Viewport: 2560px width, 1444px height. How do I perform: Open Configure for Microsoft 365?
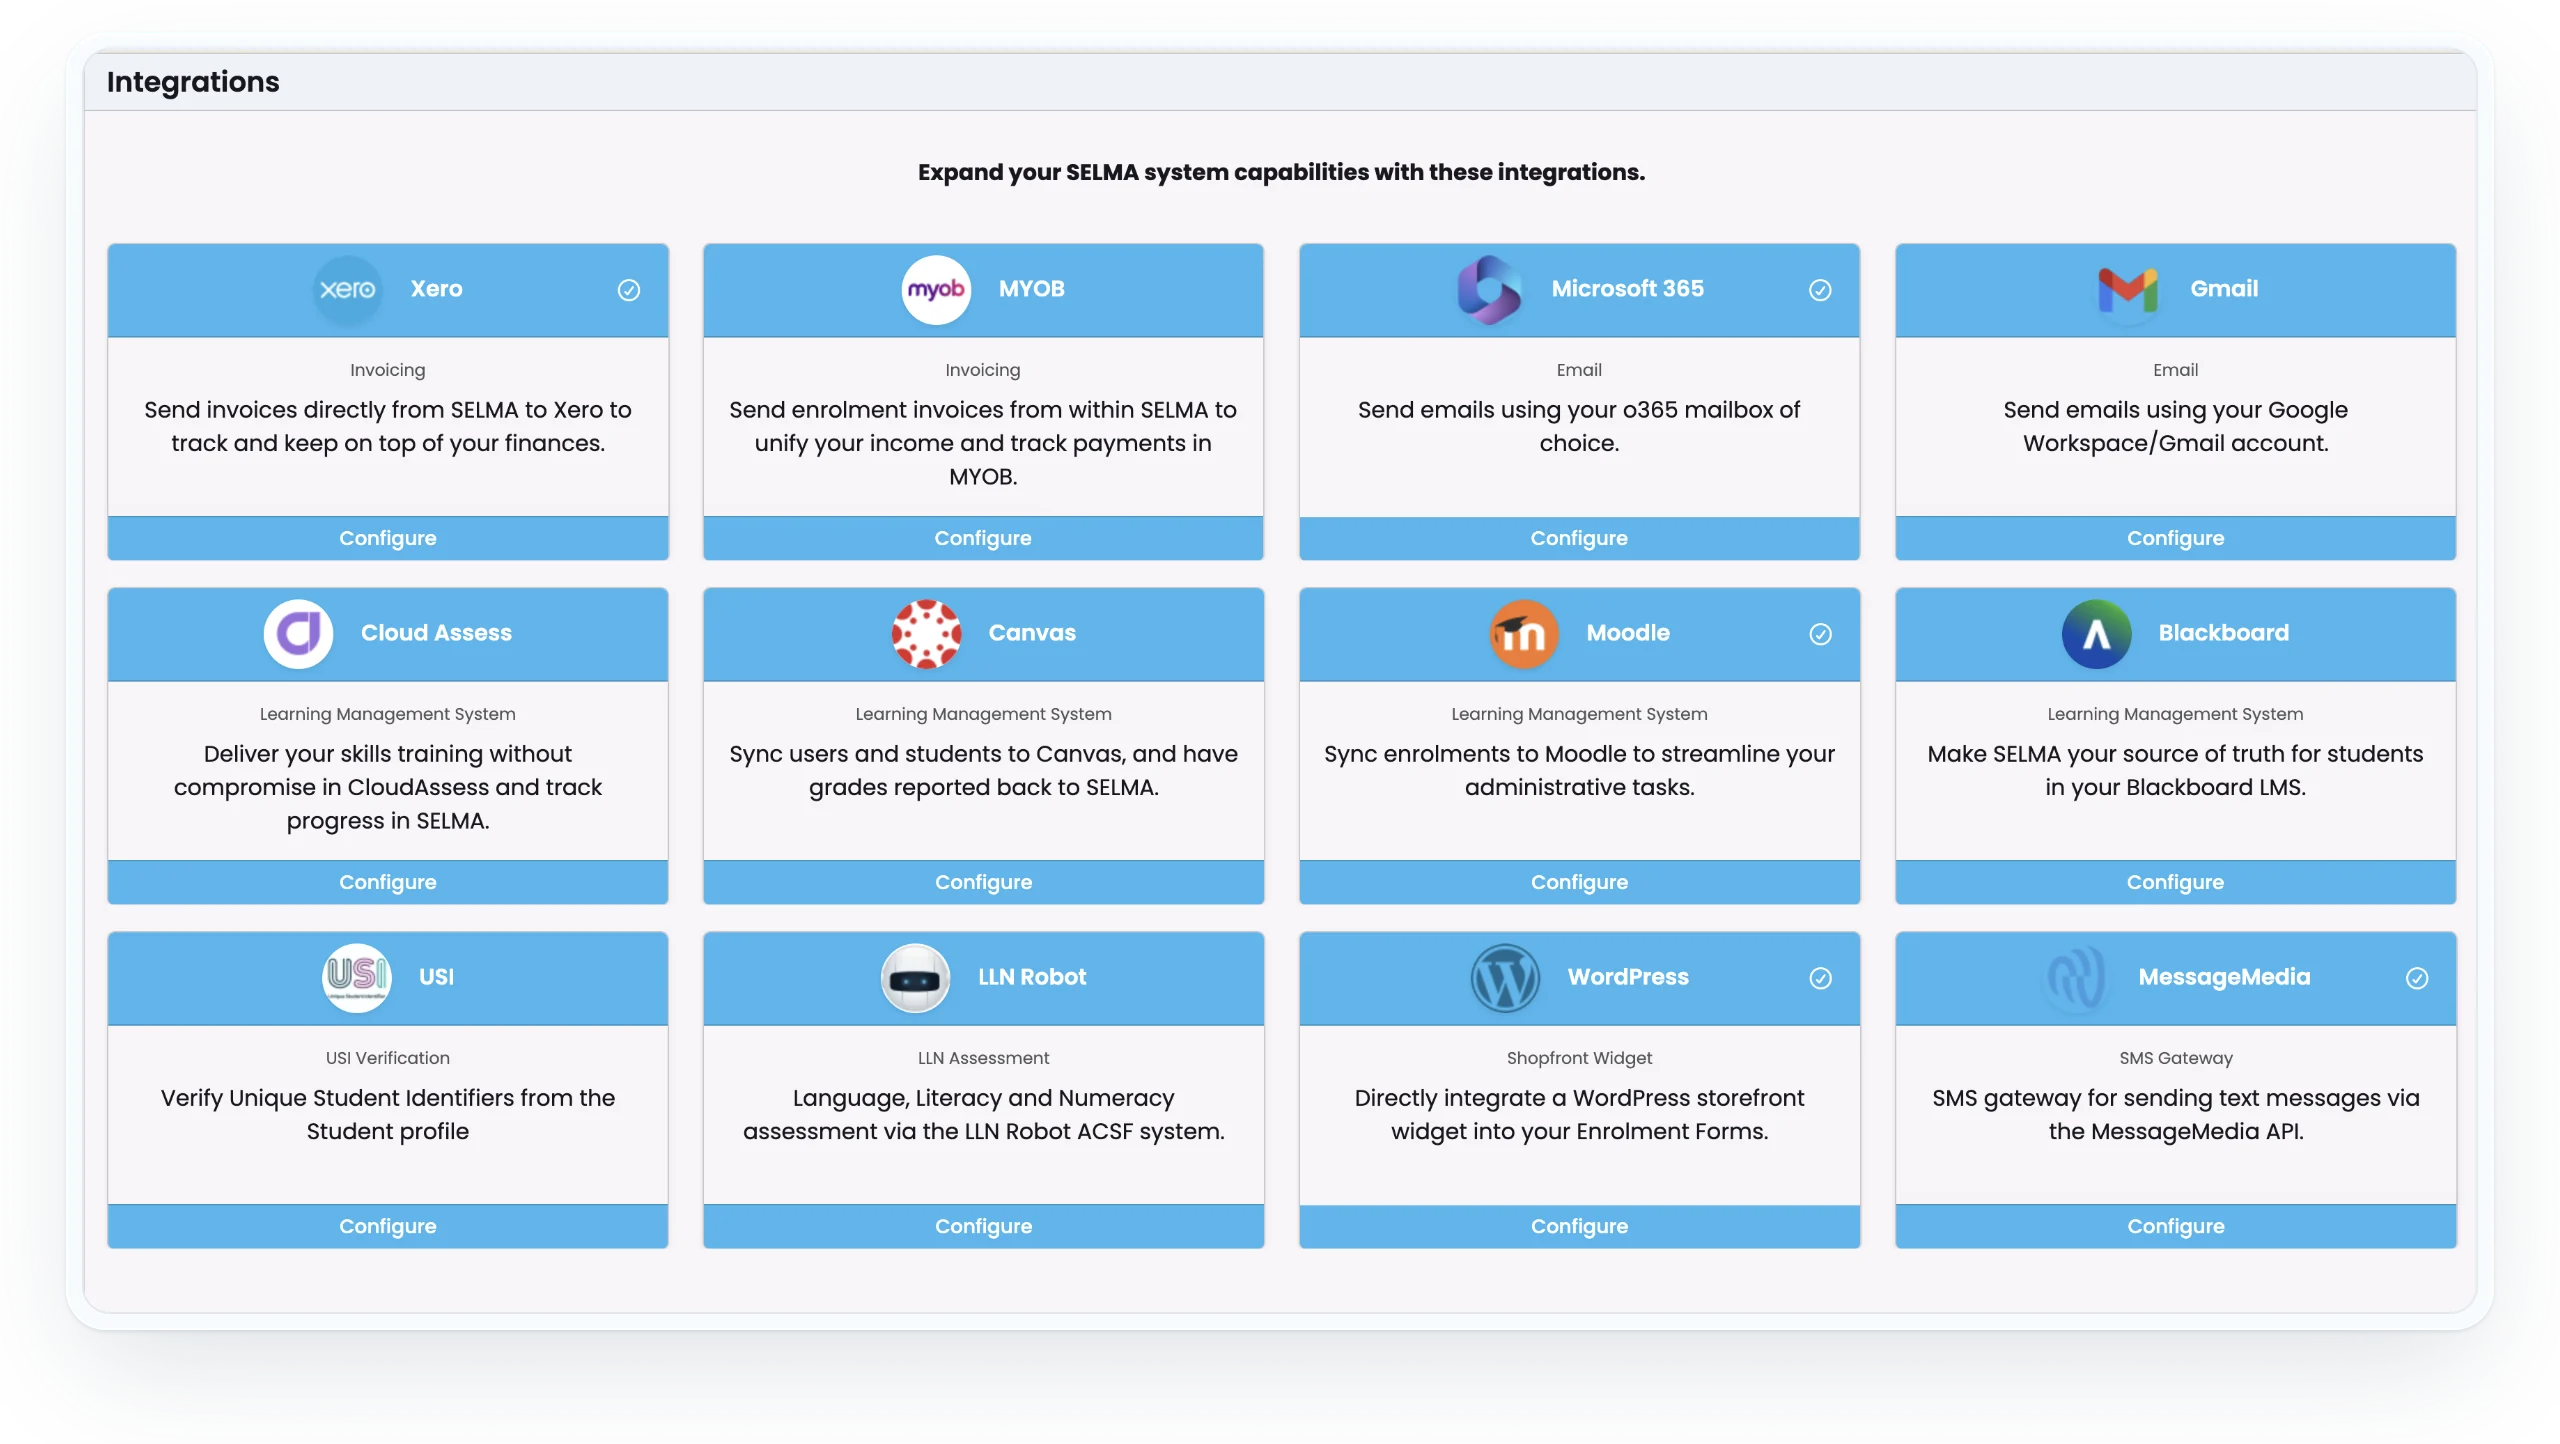(1579, 538)
